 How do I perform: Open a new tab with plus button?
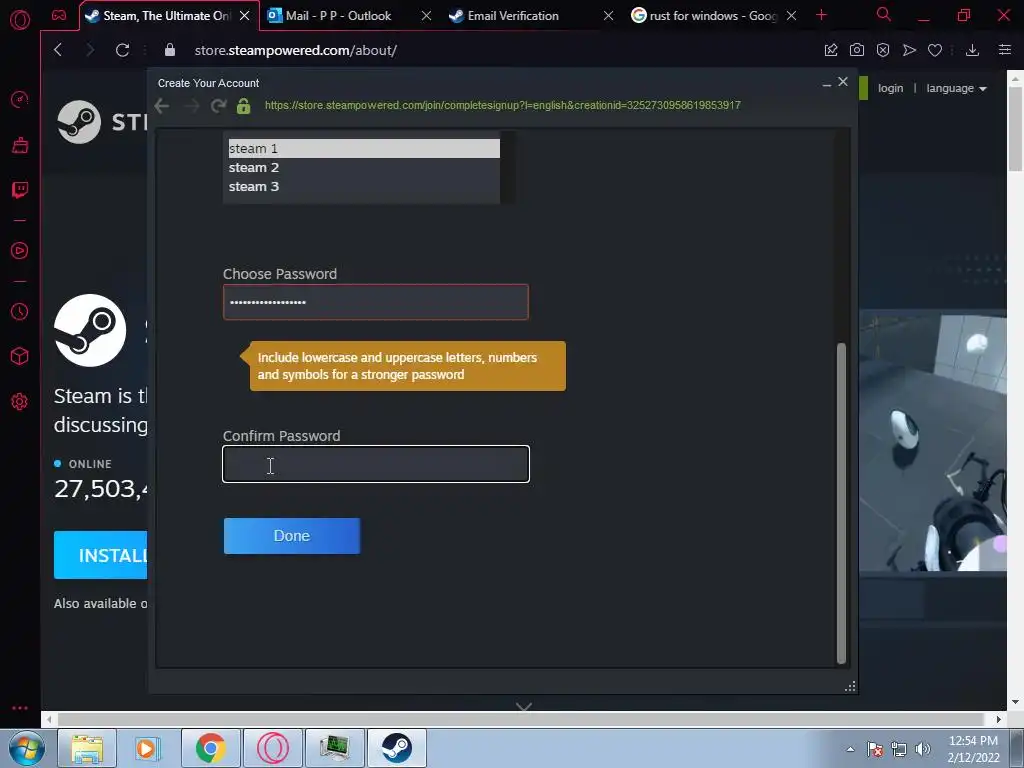pyautogui.click(x=822, y=15)
